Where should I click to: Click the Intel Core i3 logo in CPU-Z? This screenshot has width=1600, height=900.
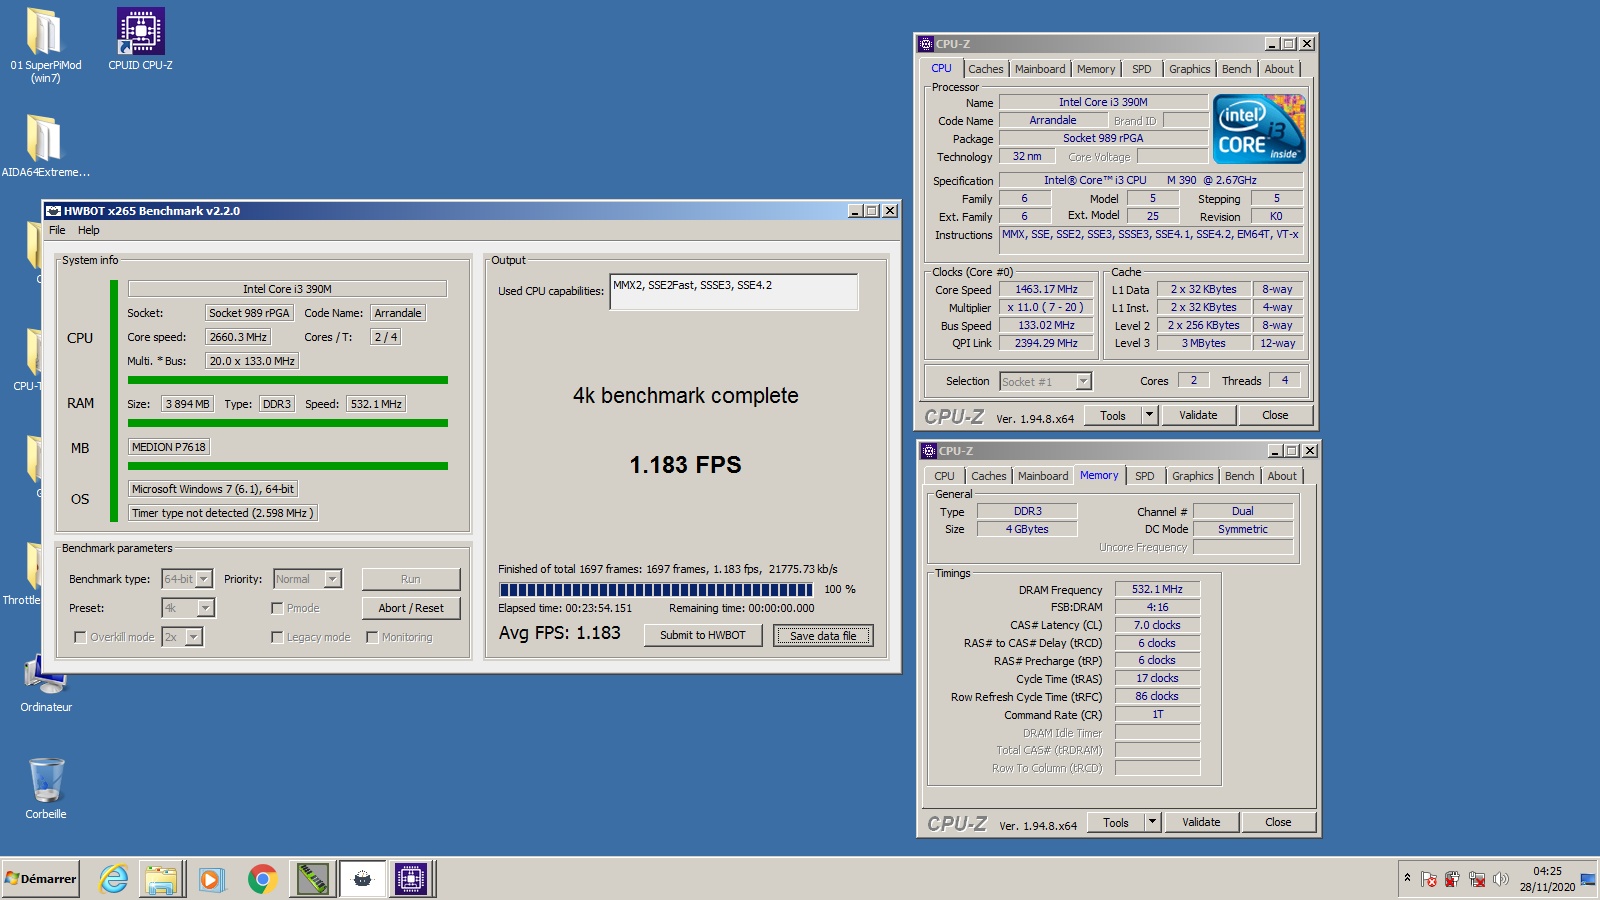[x=1259, y=129]
